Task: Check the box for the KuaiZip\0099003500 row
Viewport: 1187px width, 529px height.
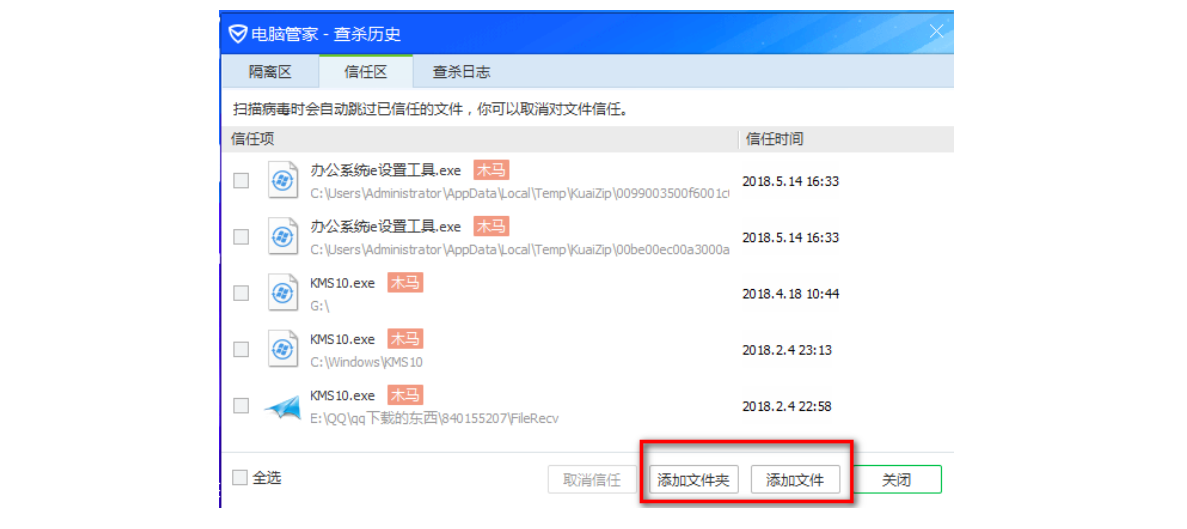Action: (x=241, y=180)
